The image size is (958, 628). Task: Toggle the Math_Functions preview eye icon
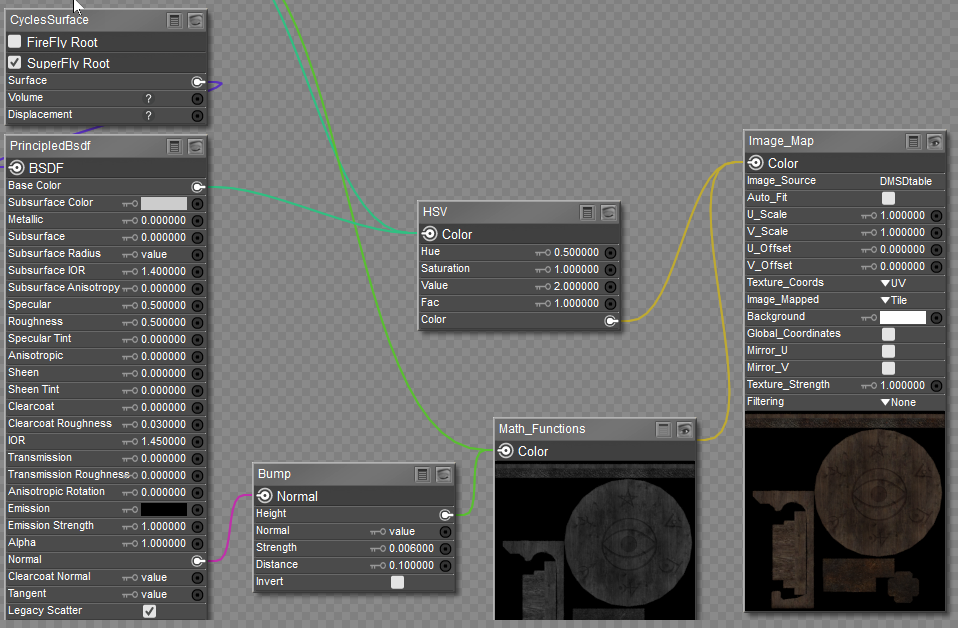tap(684, 429)
